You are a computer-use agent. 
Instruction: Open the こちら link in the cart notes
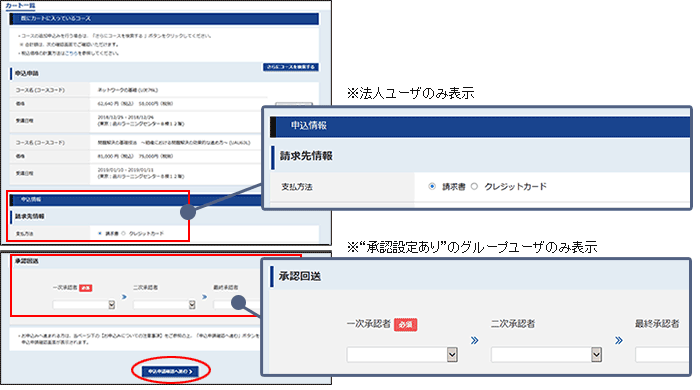(x=71, y=53)
